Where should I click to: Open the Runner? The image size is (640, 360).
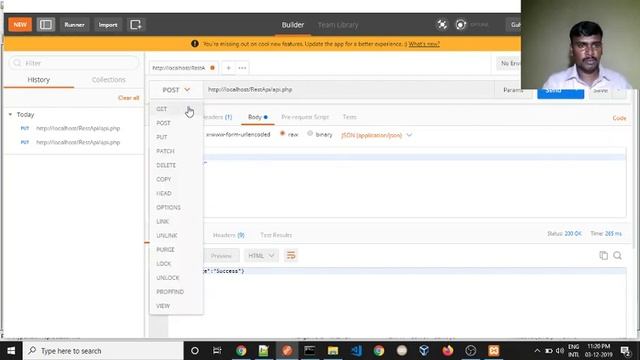pos(74,25)
